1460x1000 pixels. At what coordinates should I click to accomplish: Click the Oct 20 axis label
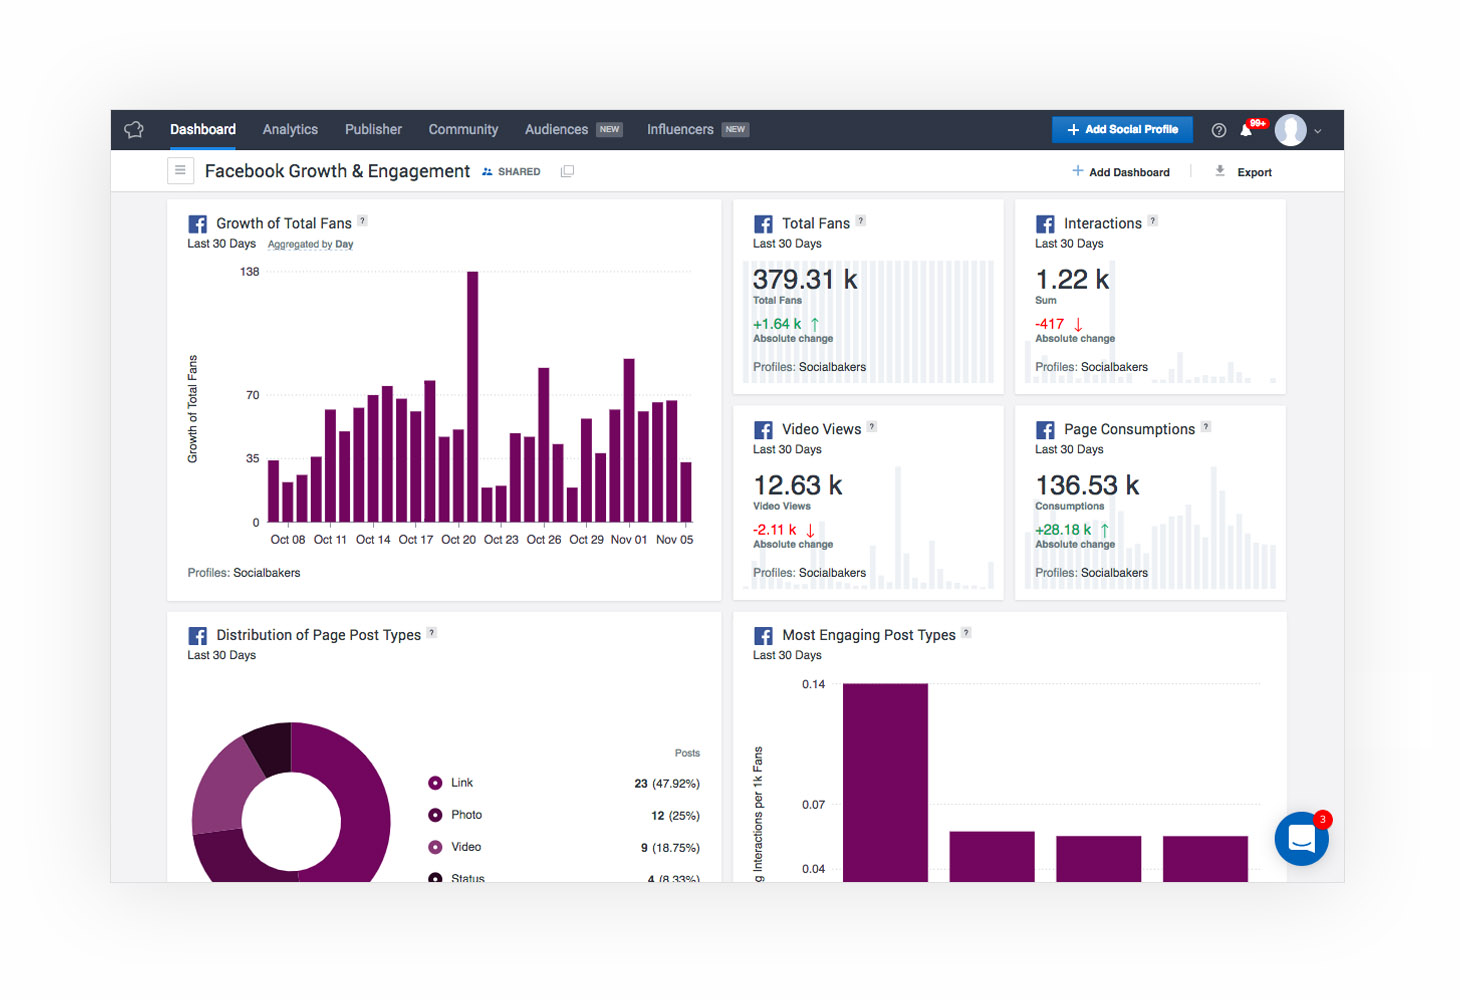pos(458,540)
